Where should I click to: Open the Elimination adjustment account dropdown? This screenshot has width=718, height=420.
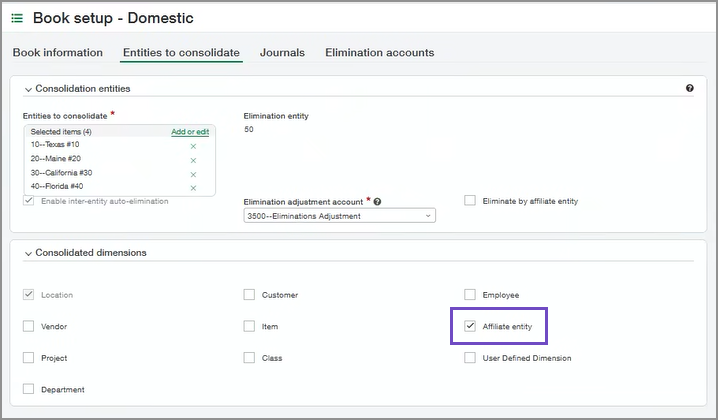(340, 216)
